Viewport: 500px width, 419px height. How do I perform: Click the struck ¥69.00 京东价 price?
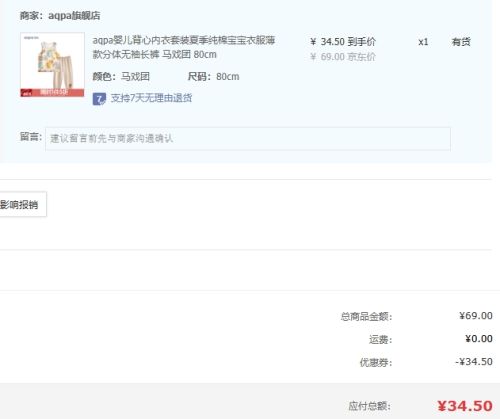pos(343,57)
